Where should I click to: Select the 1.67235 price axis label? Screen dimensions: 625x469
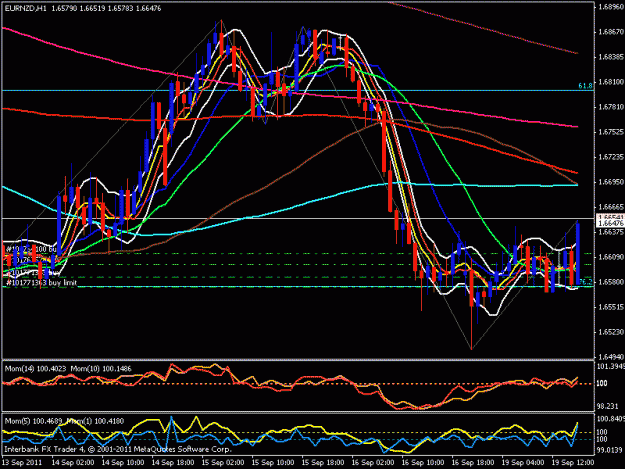611,157
